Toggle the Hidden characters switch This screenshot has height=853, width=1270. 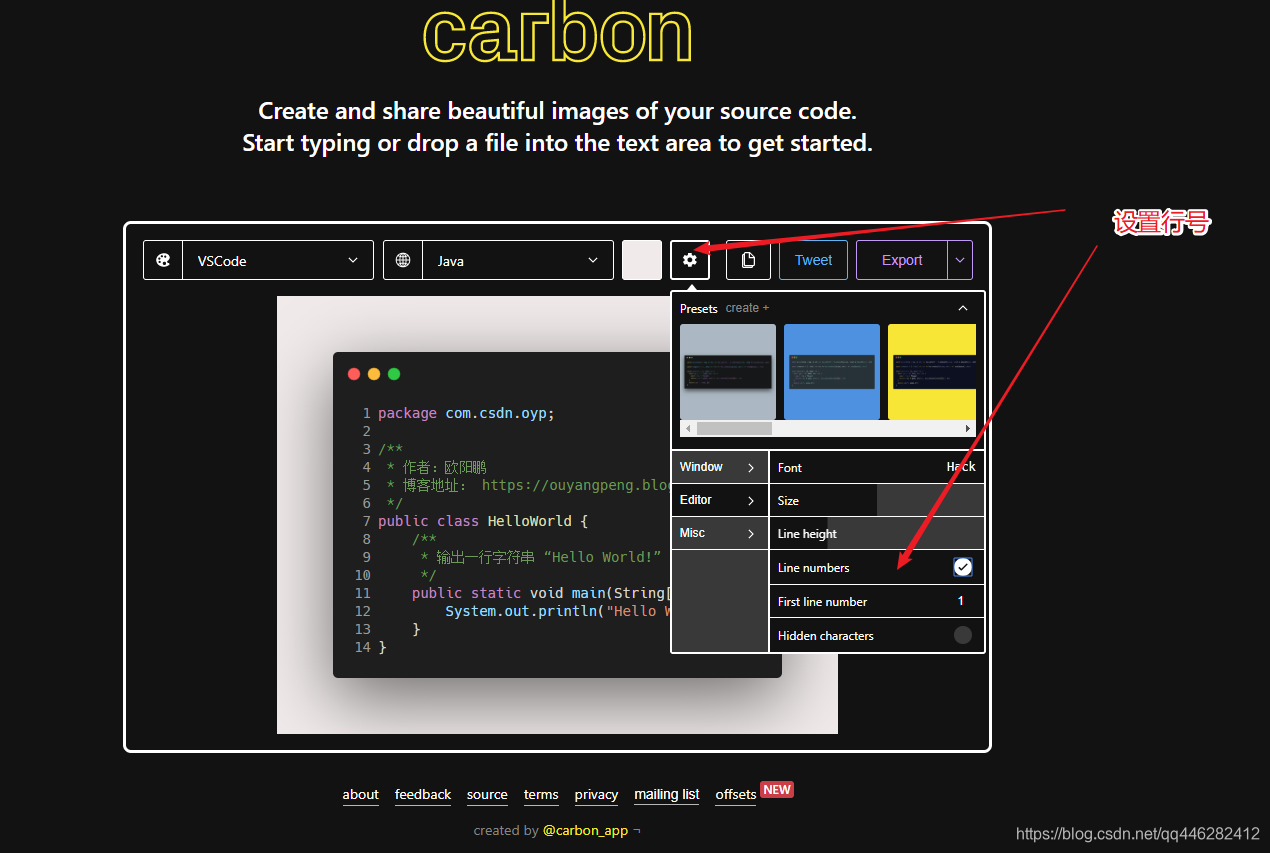click(x=962, y=635)
